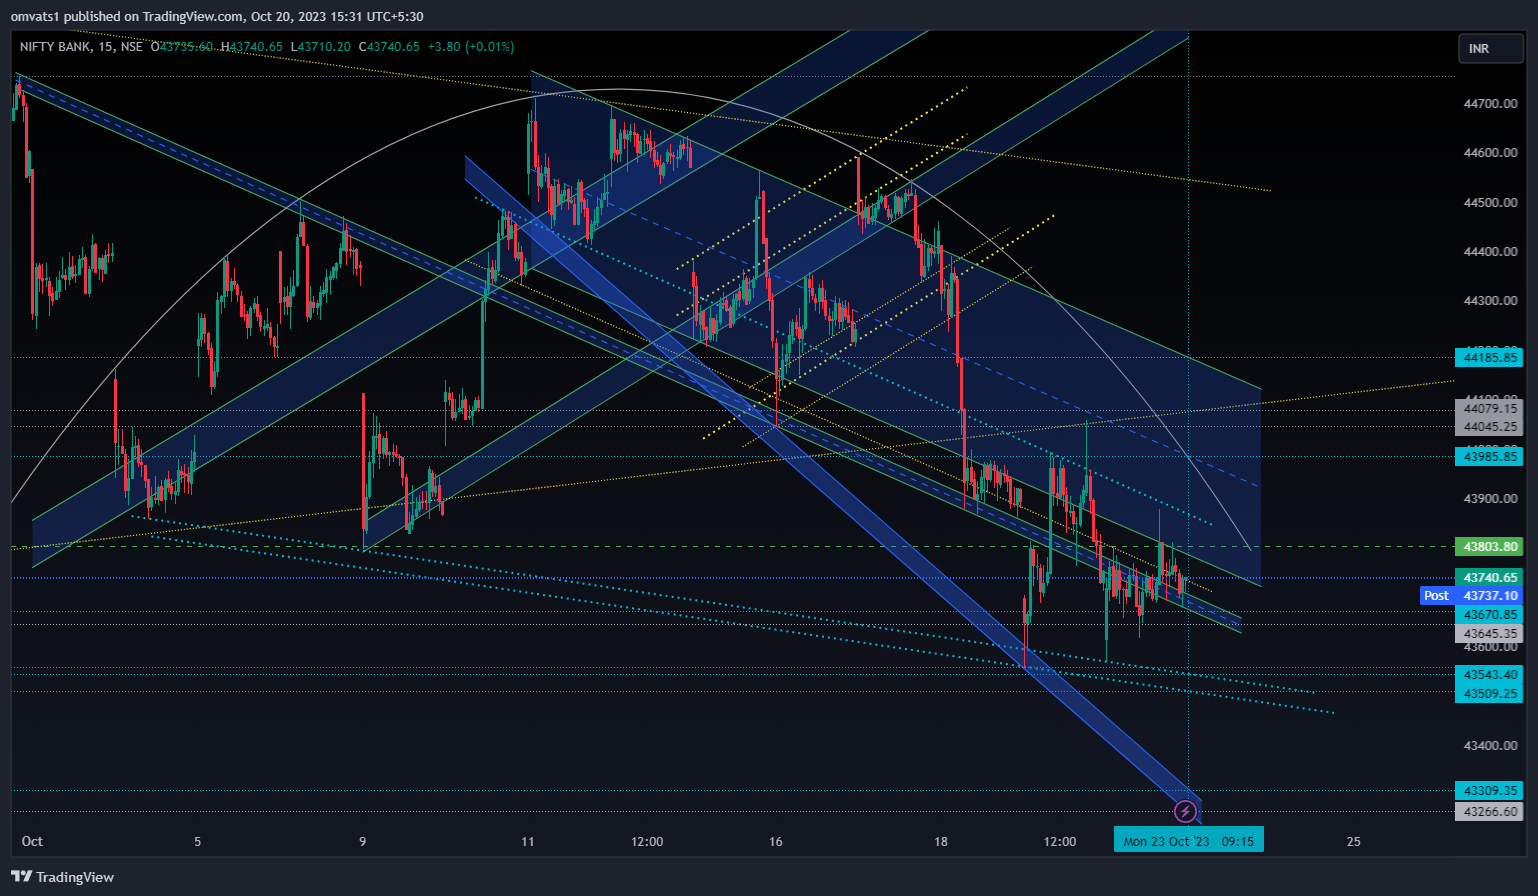Image resolution: width=1538 pixels, height=896 pixels.
Task: Click the 12:00 label after date 18
Action: tap(1060, 841)
